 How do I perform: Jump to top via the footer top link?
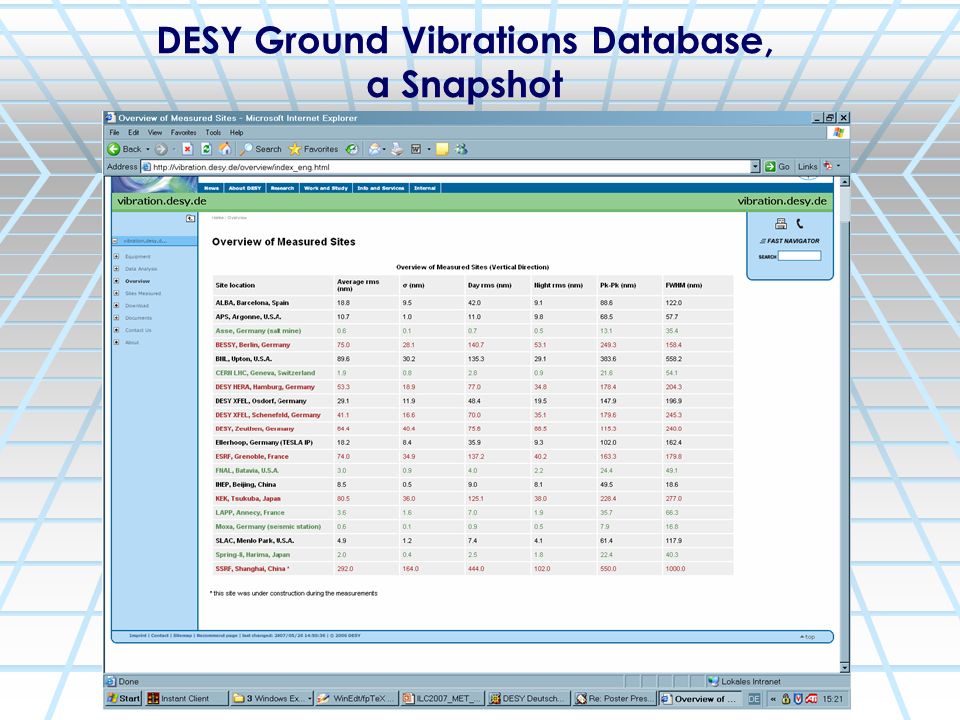point(808,637)
